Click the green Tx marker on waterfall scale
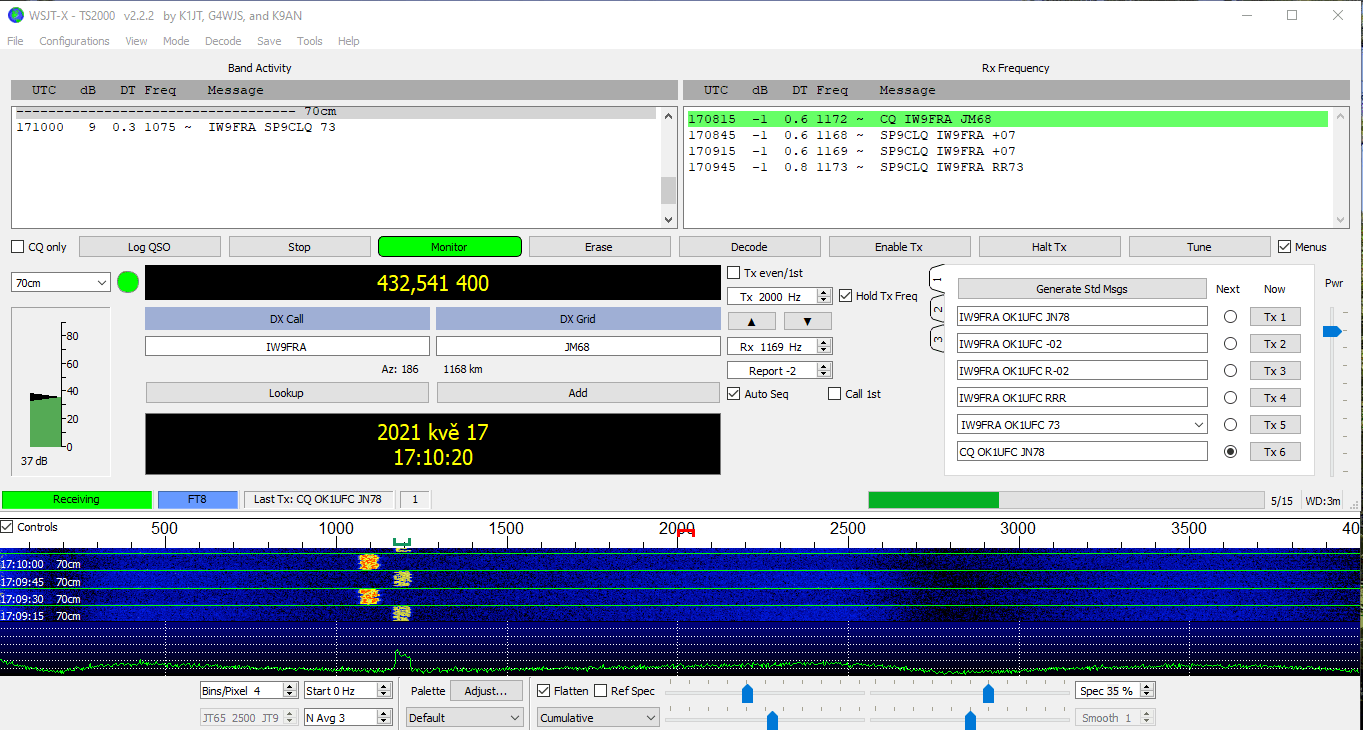The height and width of the screenshot is (730, 1363). click(x=402, y=544)
